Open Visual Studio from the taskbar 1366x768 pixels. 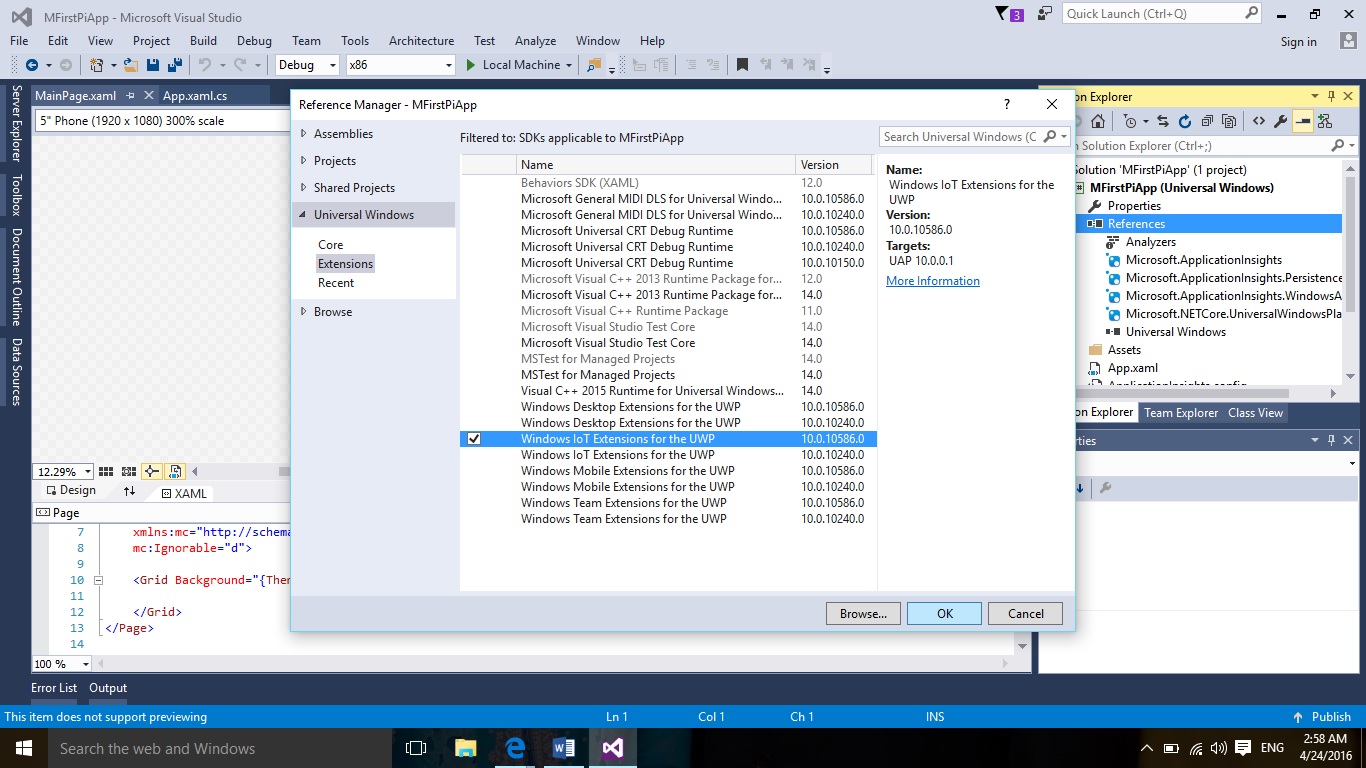pyautogui.click(x=613, y=748)
